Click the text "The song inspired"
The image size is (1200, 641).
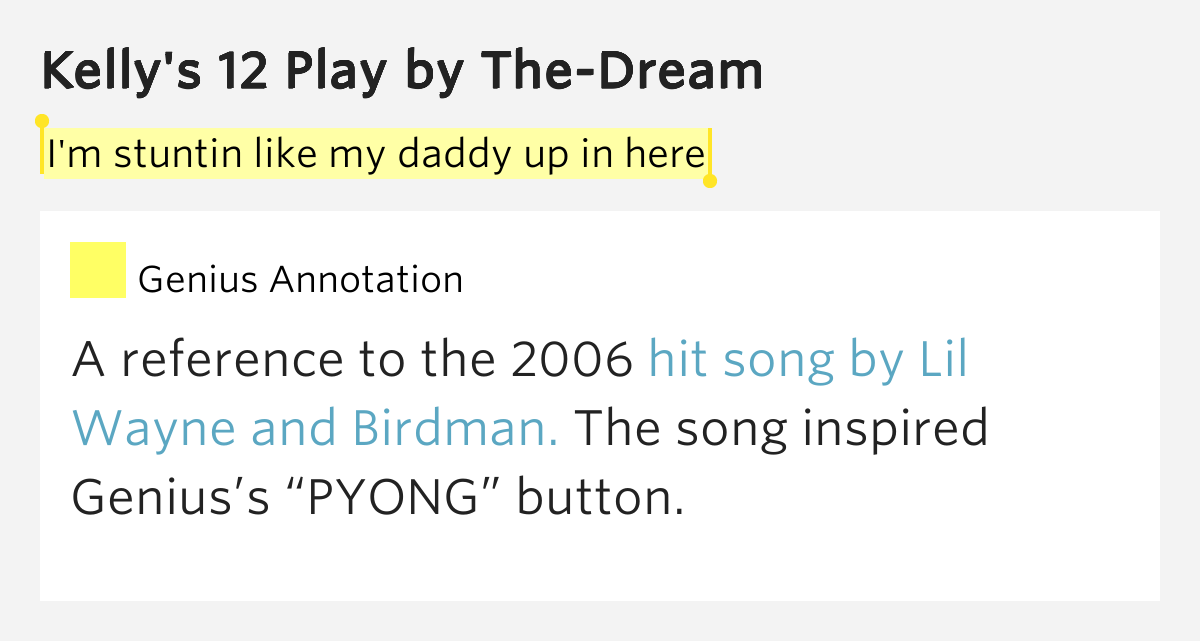[781, 428]
